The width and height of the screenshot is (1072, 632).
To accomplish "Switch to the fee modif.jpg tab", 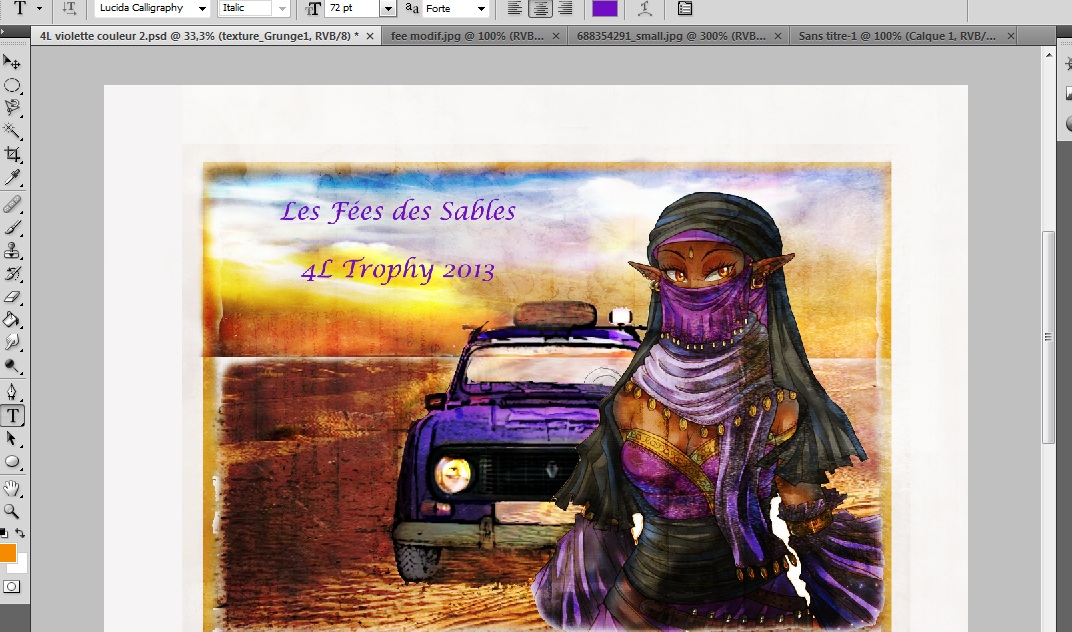I will (x=468, y=36).
